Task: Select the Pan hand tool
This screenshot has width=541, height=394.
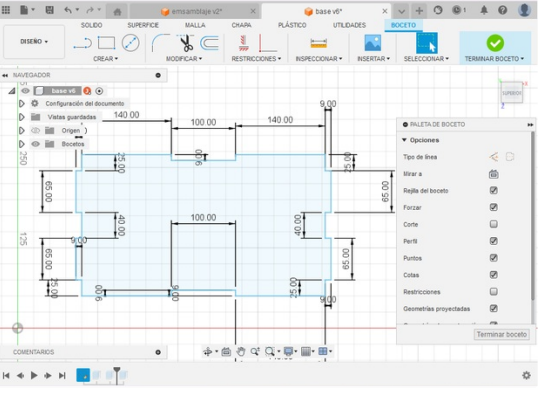Action: coord(240,352)
